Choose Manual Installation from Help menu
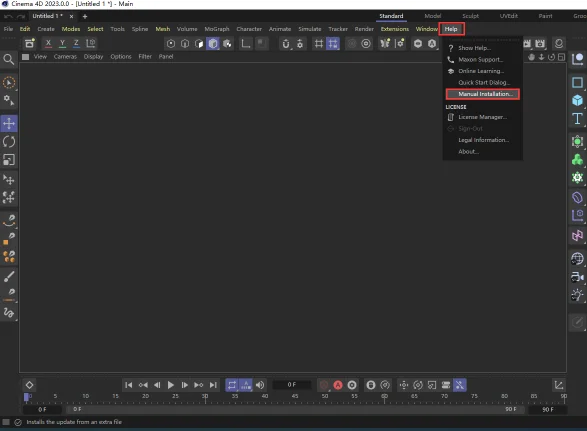587x431 pixels. pos(483,94)
